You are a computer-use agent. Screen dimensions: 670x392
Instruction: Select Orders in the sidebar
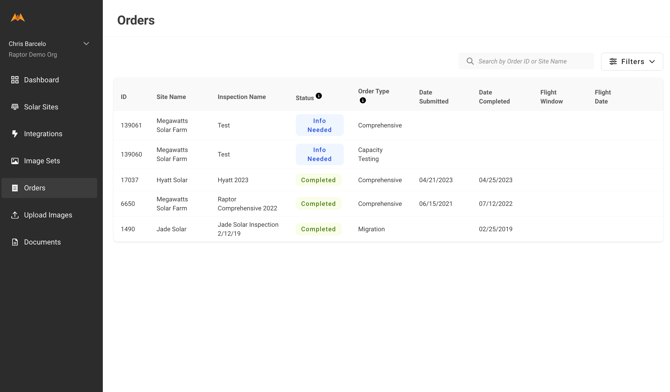pyautogui.click(x=49, y=188)
